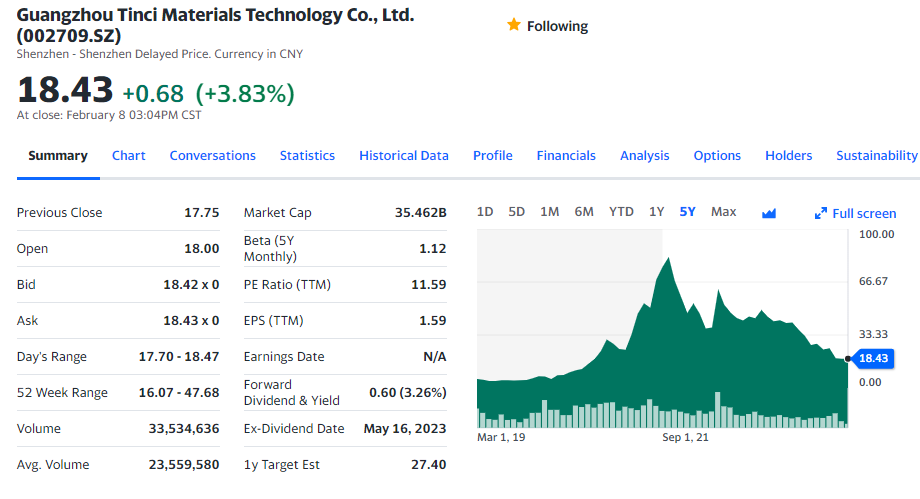Switch to the Conversations tab
The width and height of the screenshot is (920, 499).
[x=212, y=156]
